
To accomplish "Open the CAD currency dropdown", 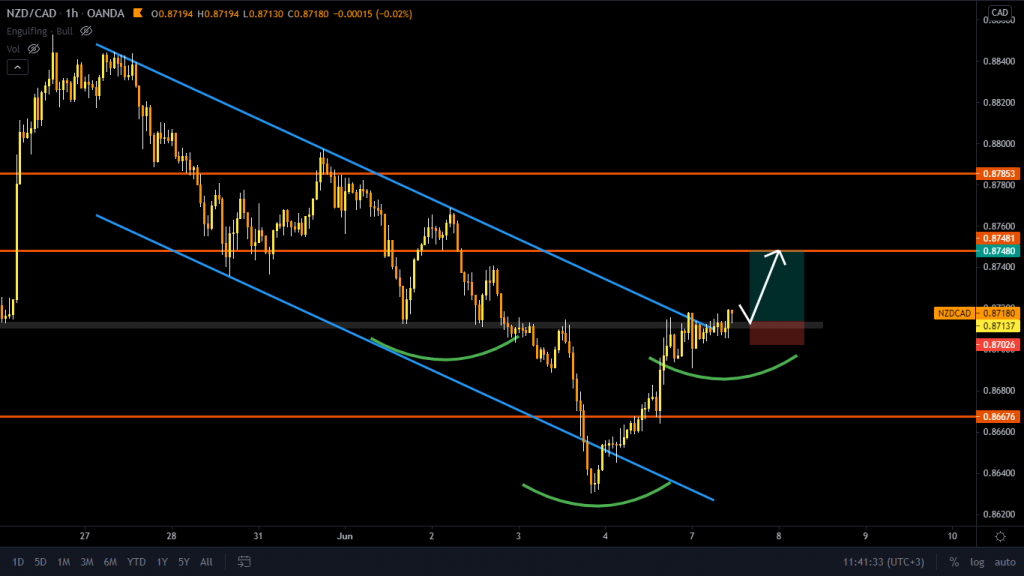I will (998, 13).
